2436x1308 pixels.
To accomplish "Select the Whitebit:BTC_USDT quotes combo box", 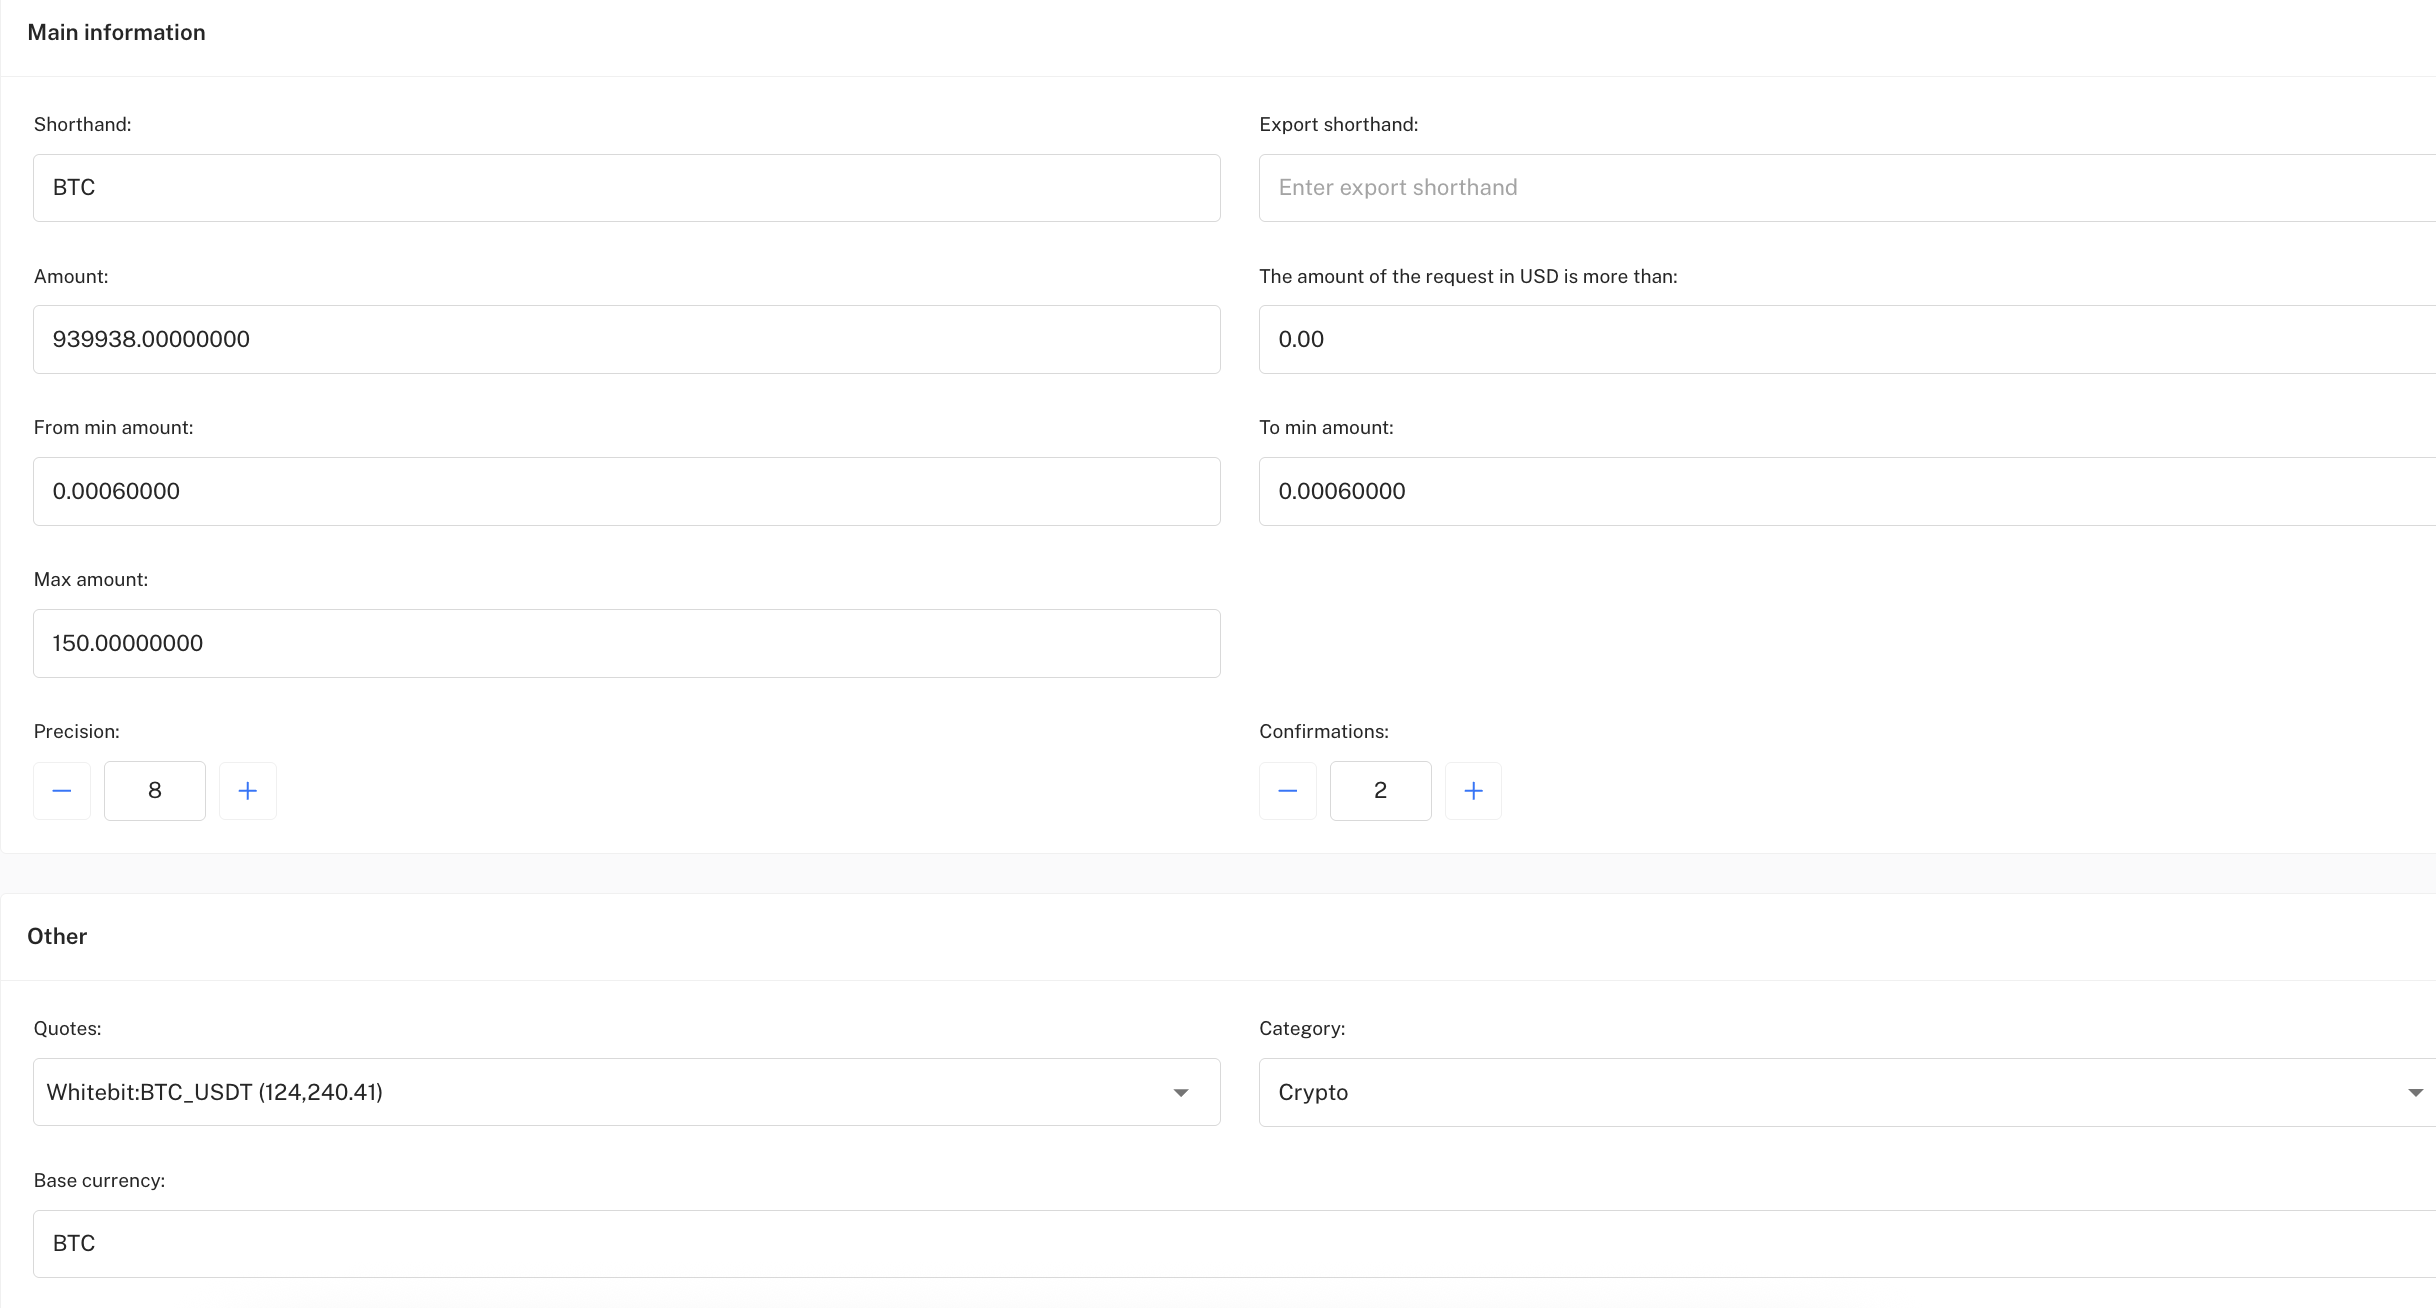I will (600, 1092).
